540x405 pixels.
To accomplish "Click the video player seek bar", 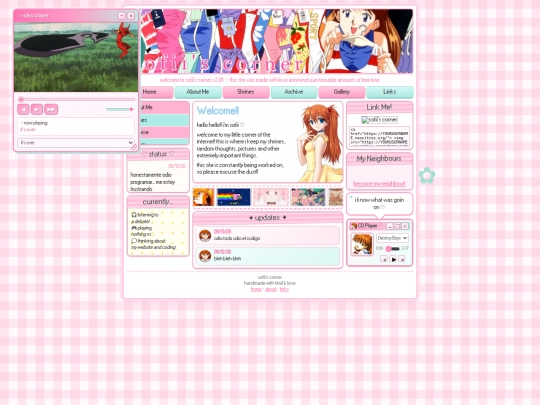I will pyautogui.click(x=77, y=100).
